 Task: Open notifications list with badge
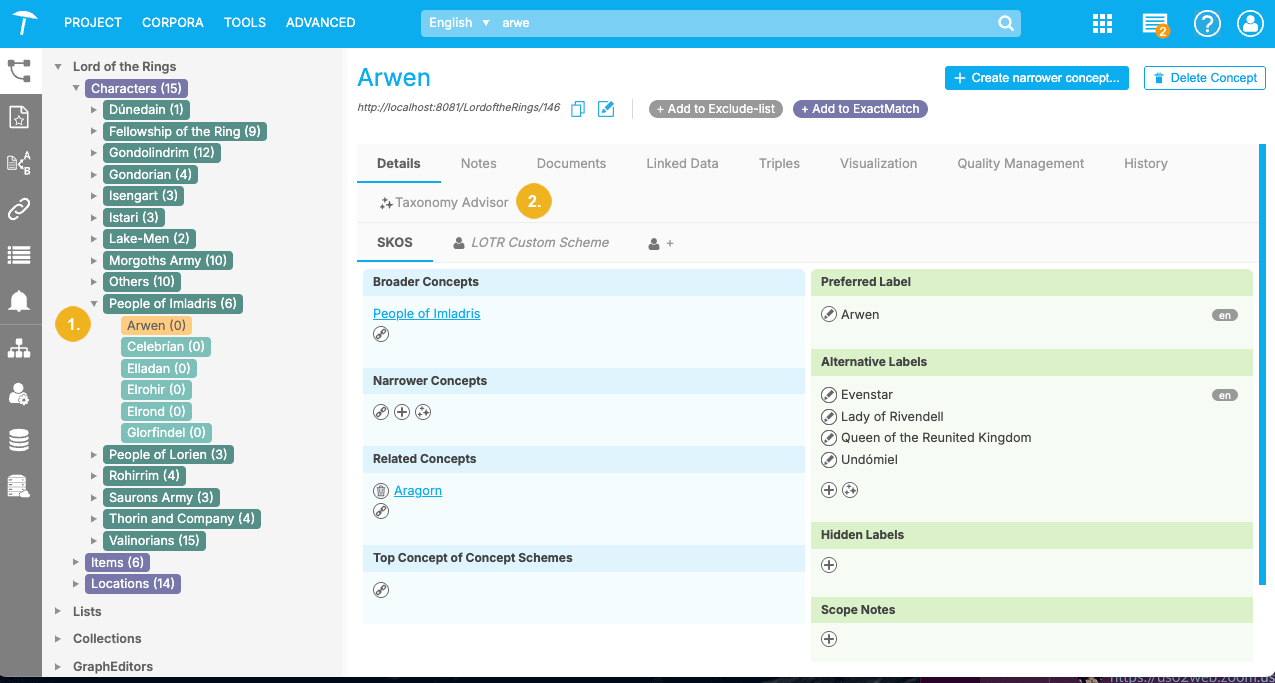click(x=1154, y=24)
